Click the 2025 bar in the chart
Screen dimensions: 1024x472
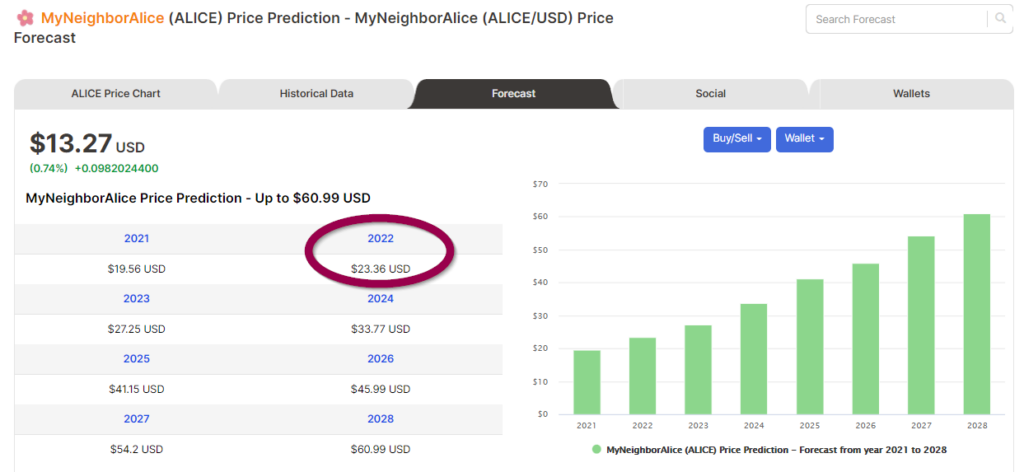point(810,347)
